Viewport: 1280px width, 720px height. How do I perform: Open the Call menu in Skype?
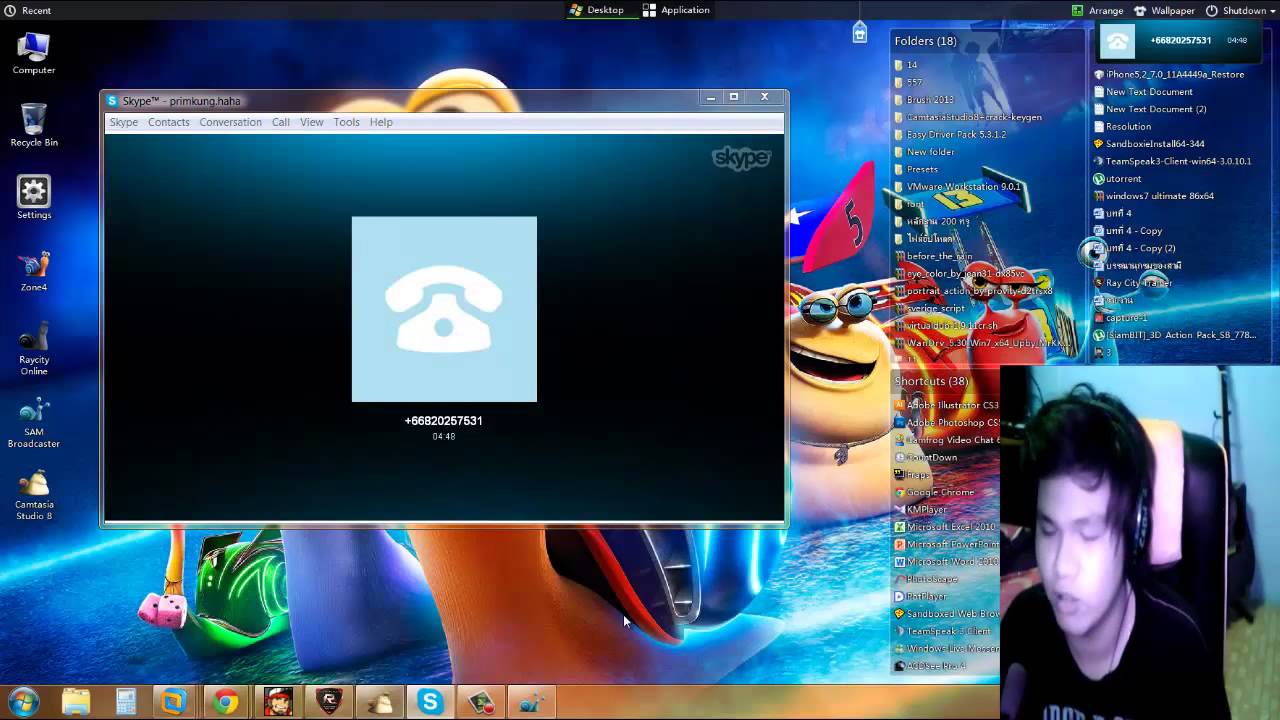281,122
